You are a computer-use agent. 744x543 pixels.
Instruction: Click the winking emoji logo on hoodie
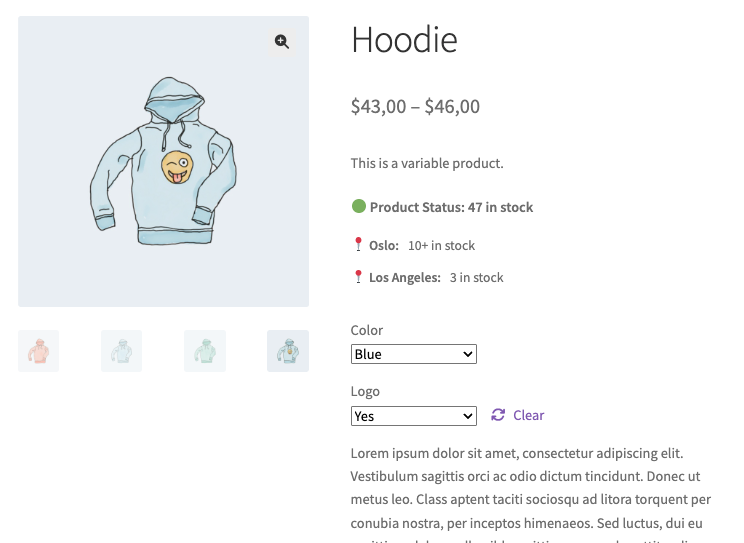click(177, 168)
